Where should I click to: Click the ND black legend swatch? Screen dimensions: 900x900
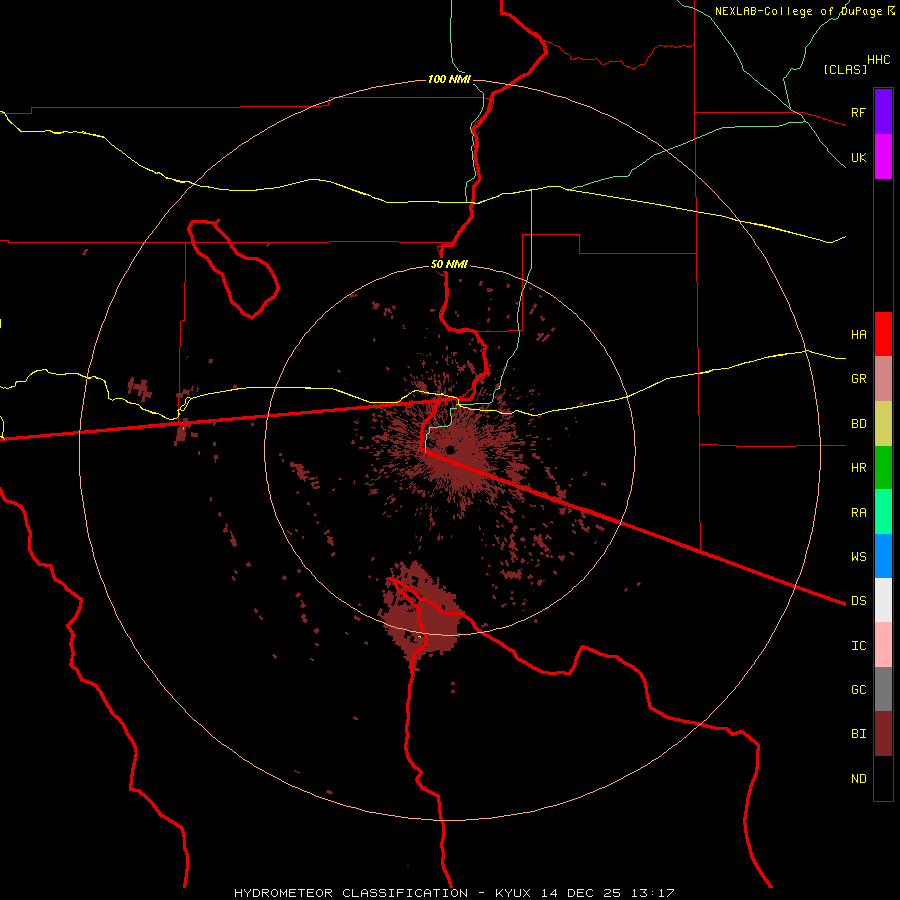883,778
